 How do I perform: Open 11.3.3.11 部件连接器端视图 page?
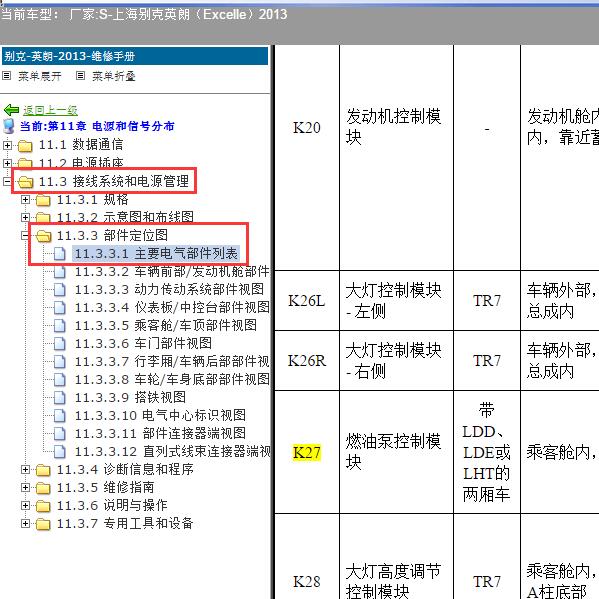point(160,433)
